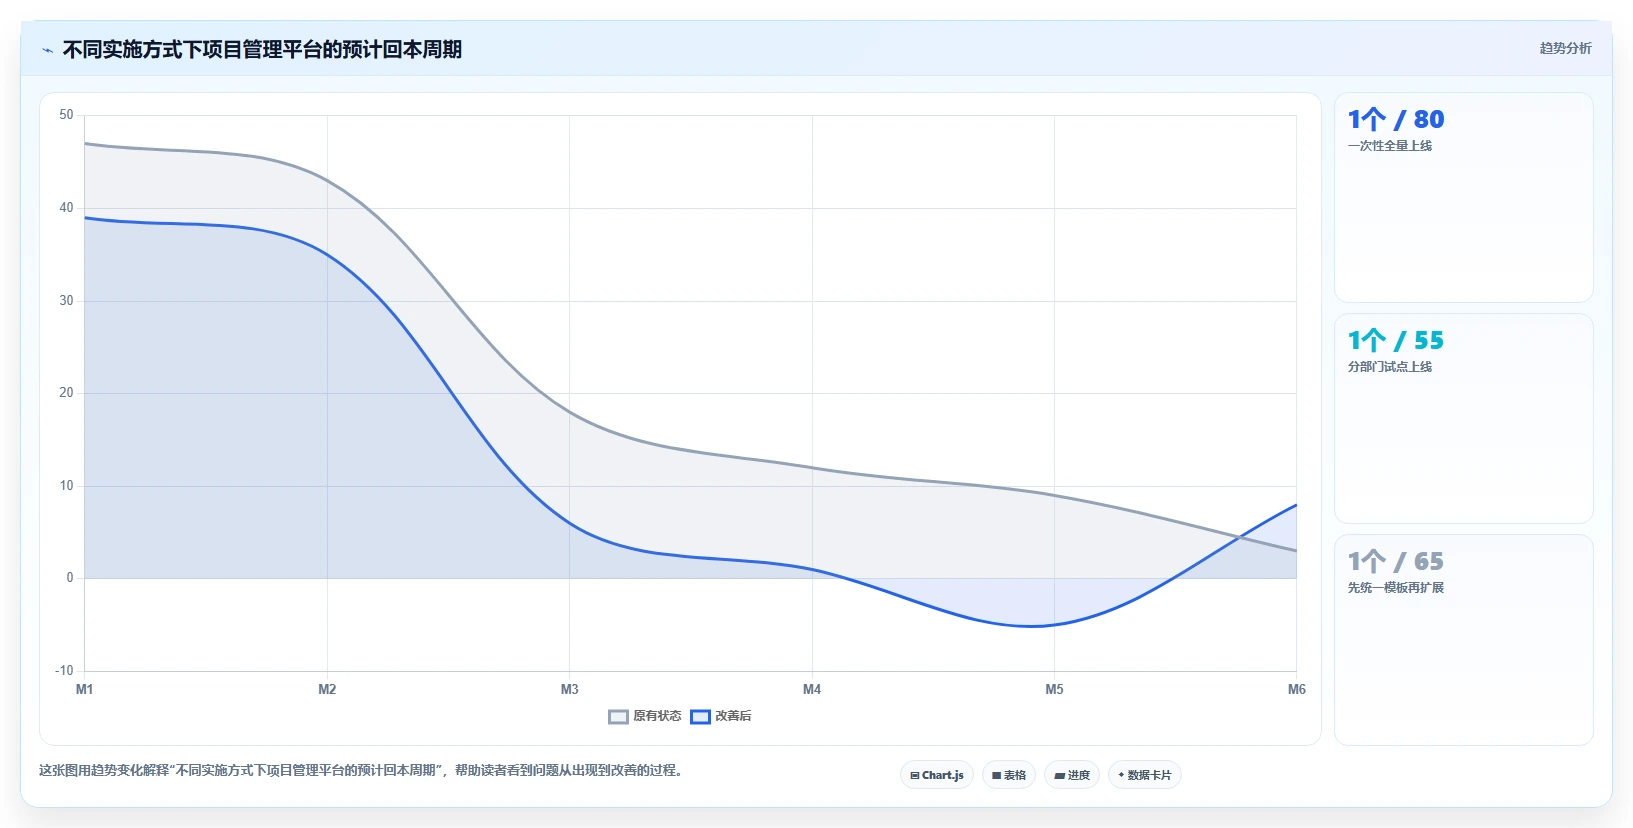Screen dimensions: 1633x828
Task: Click the gray 原有状态 legend color box
Action: click(x=618, y=716)
